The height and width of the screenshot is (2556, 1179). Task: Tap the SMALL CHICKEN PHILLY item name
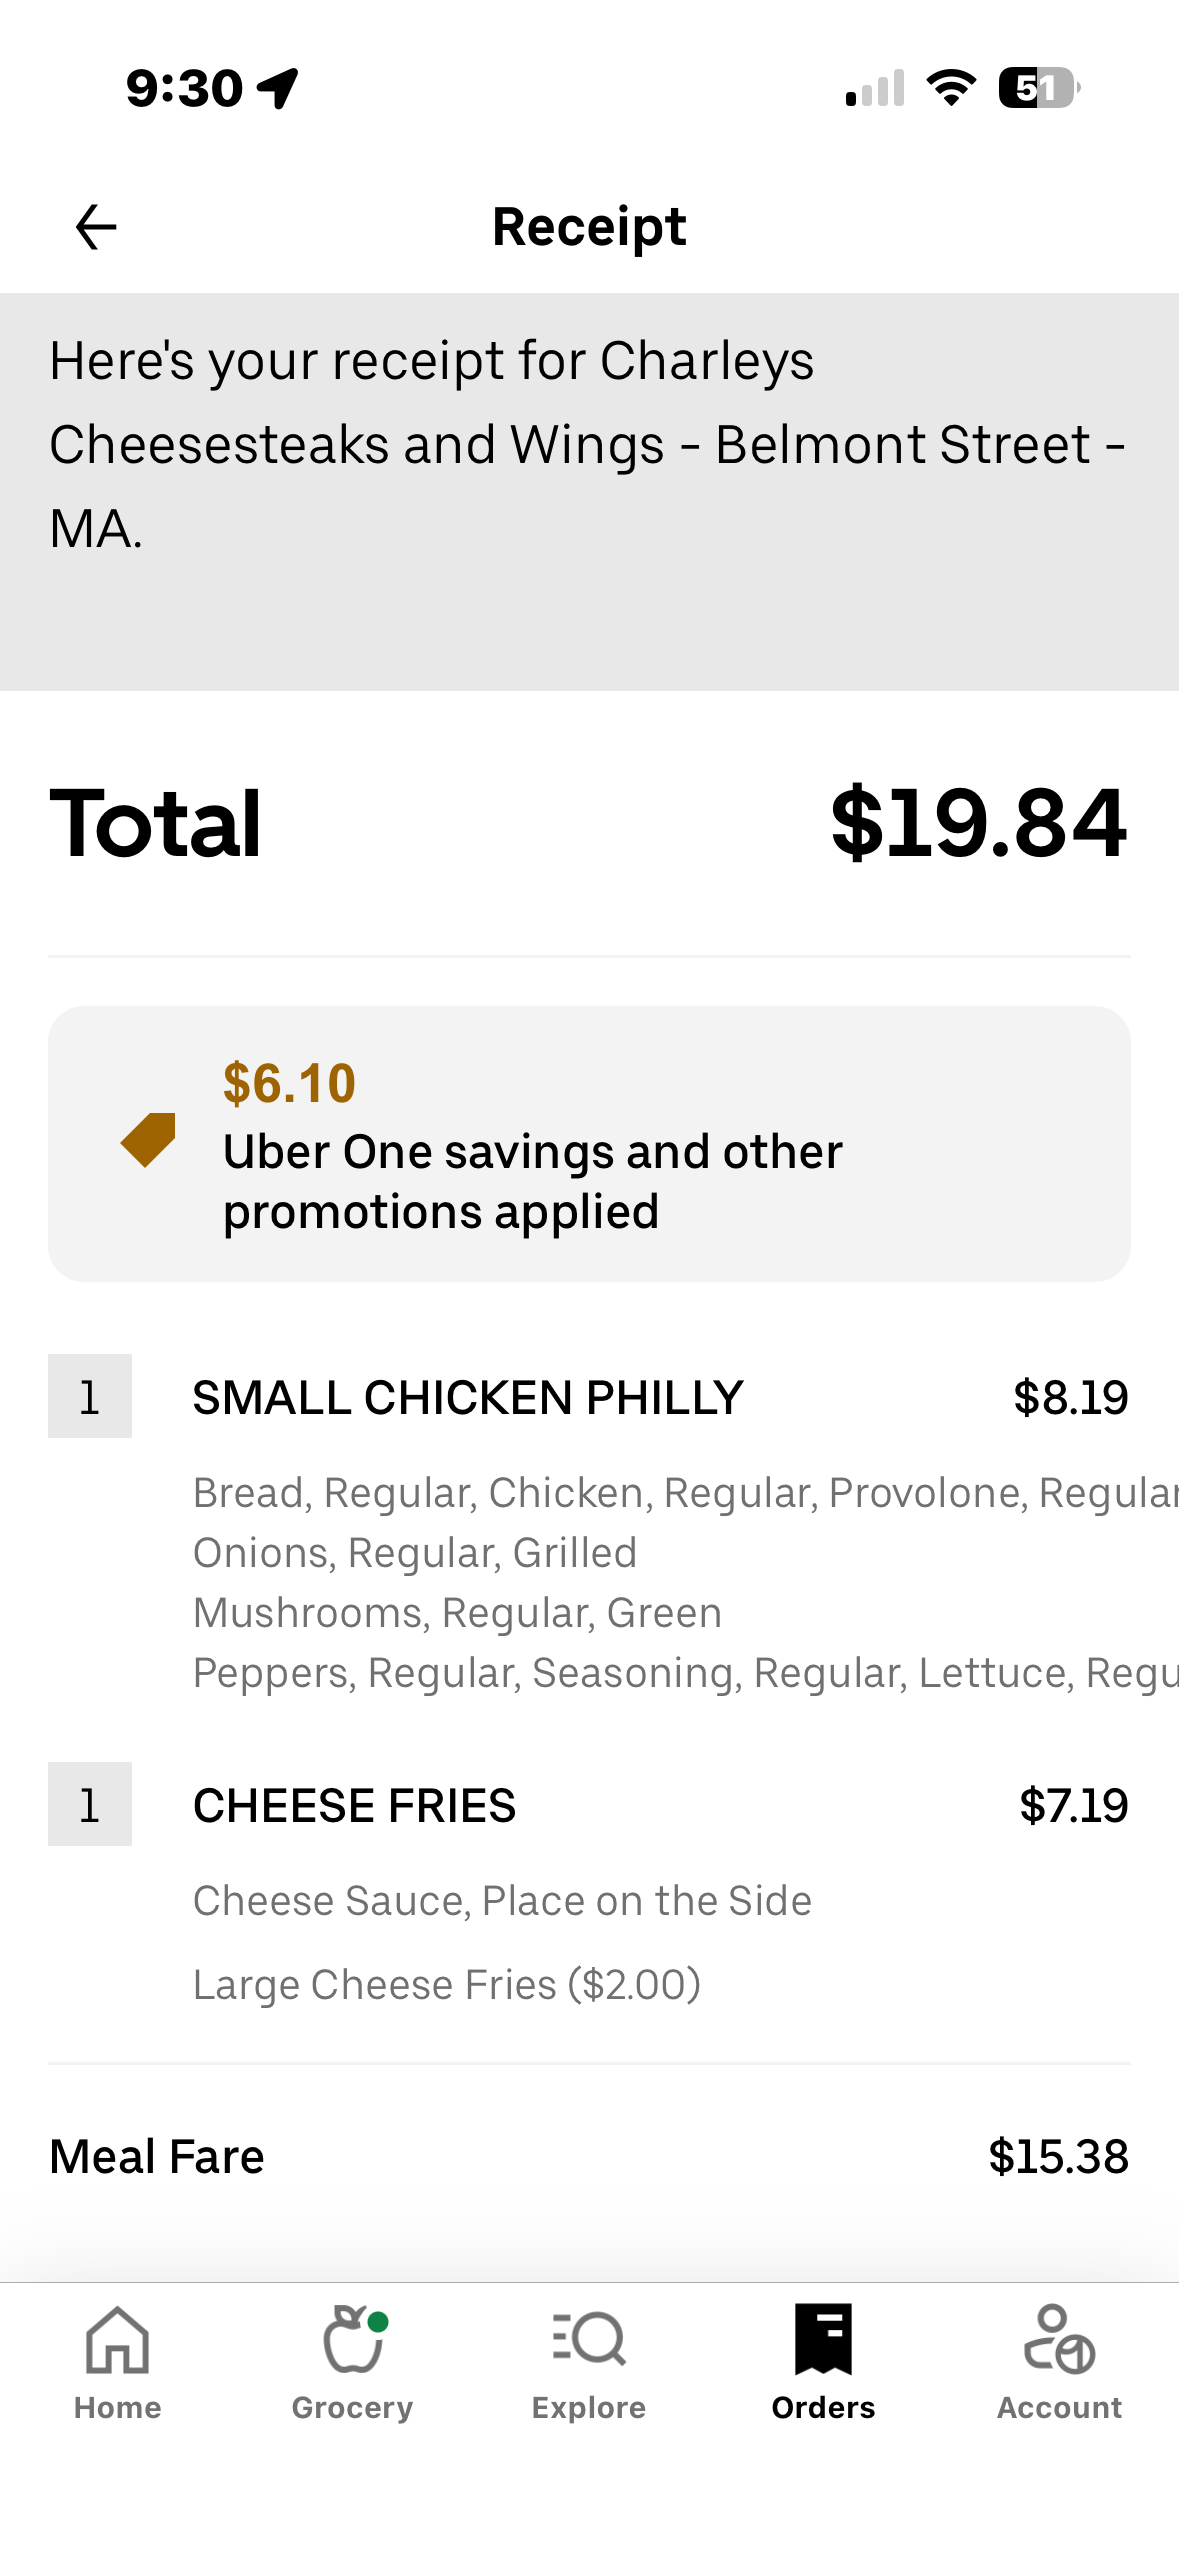(468, 1397)
